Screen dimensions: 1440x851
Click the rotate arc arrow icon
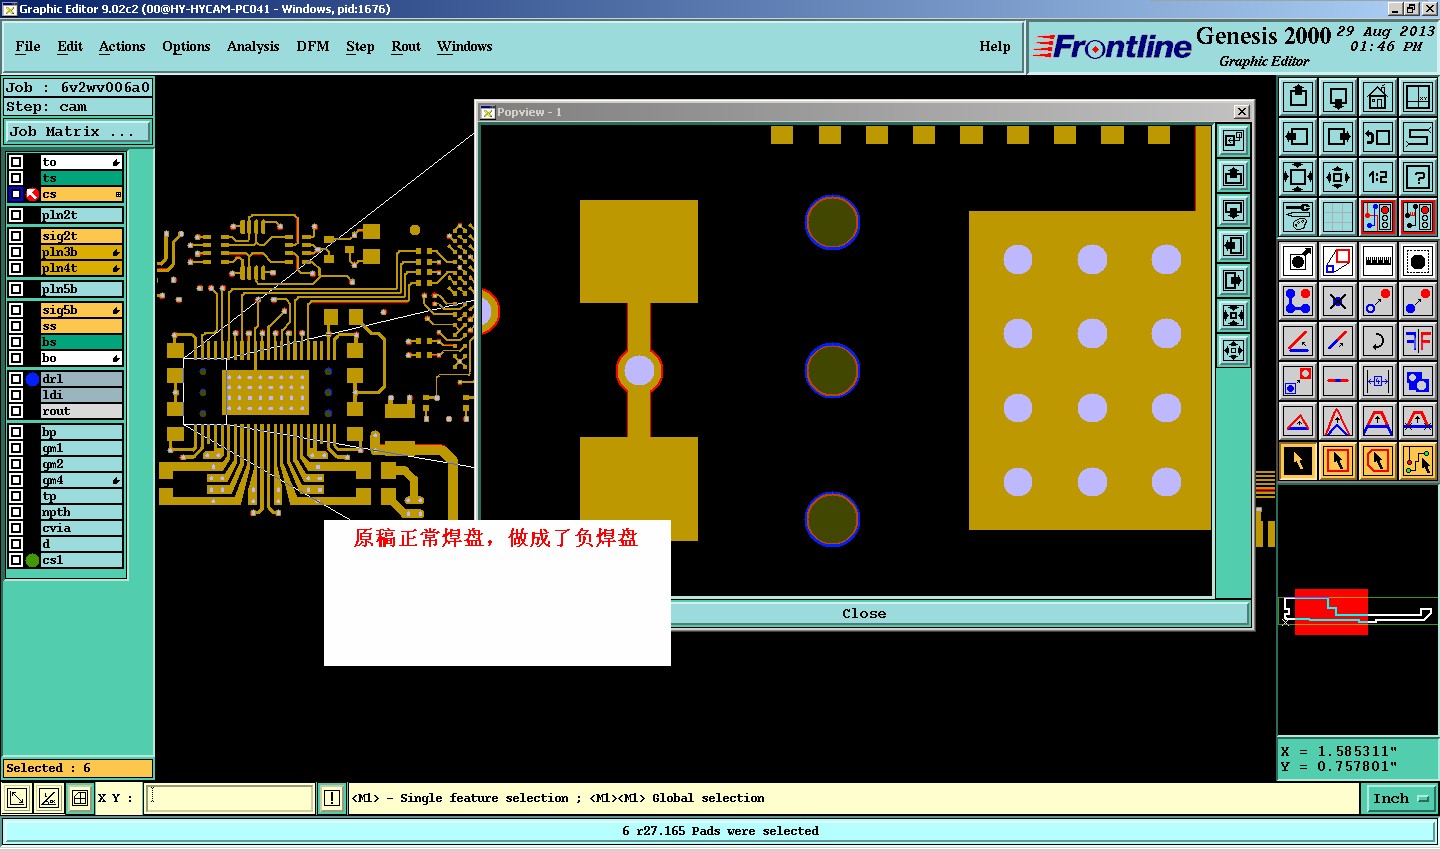click(x=1378, y=341)
